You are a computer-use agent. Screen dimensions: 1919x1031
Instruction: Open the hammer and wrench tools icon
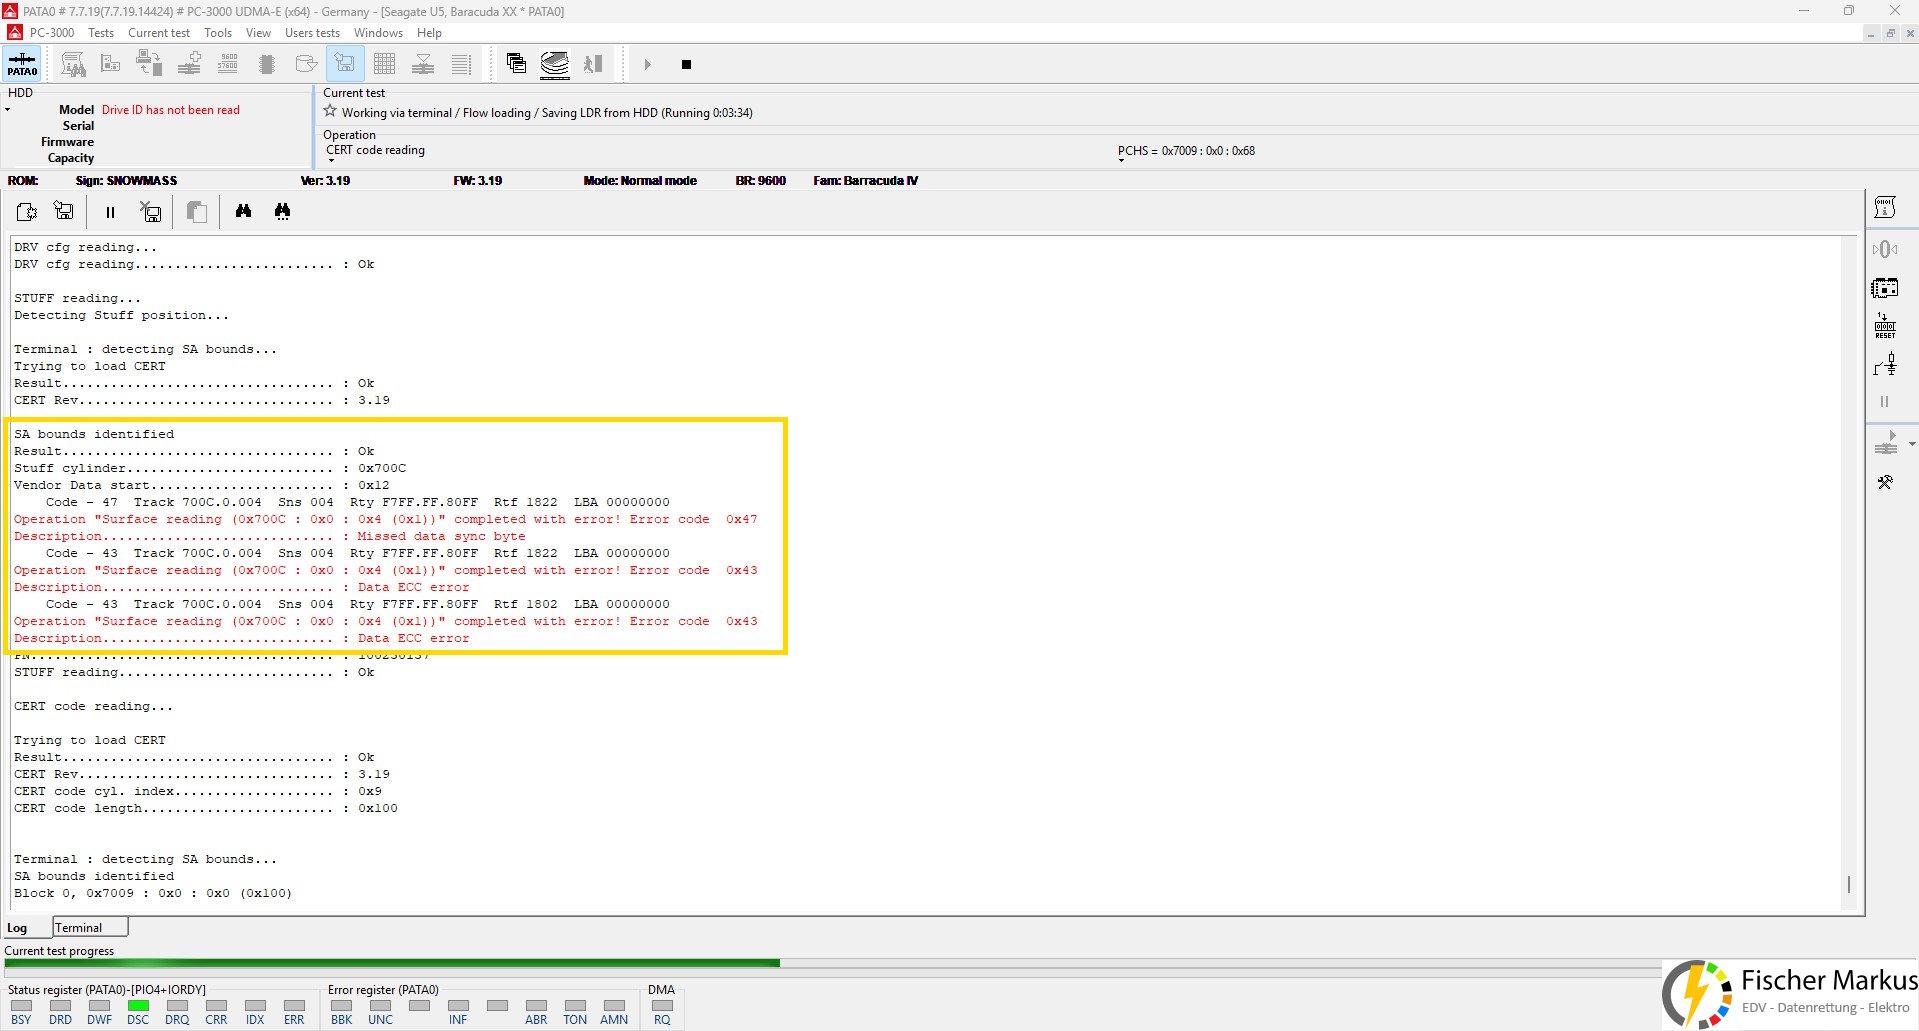[1885, 483]
